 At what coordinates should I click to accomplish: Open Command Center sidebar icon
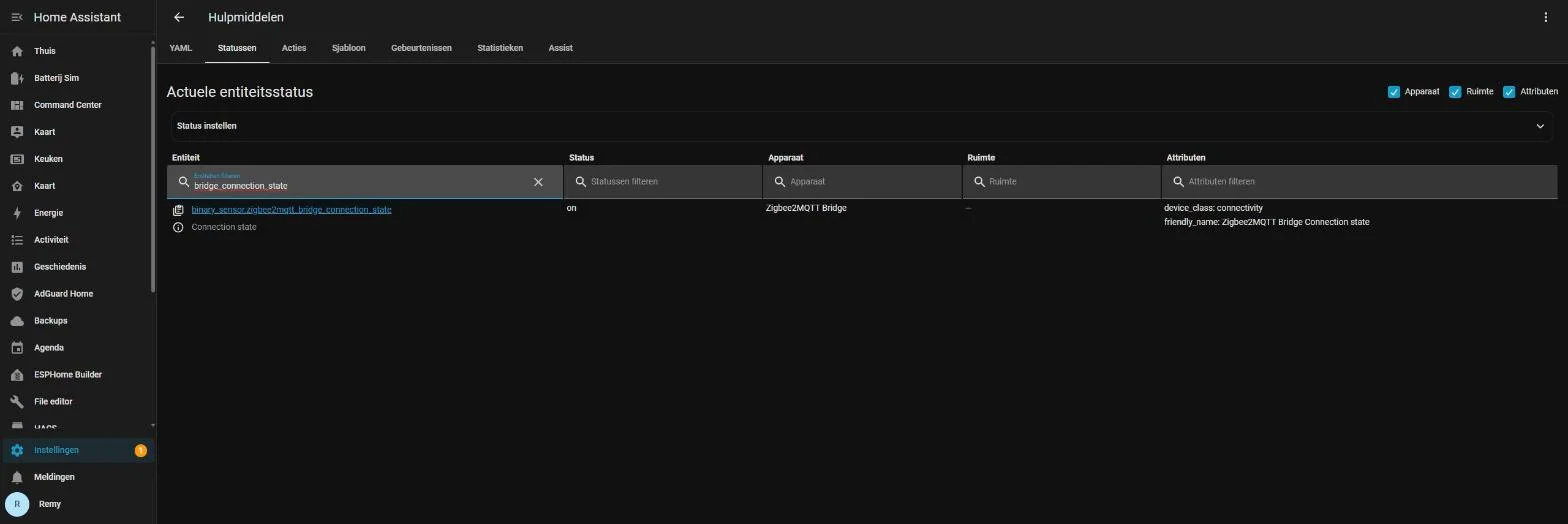17,105
